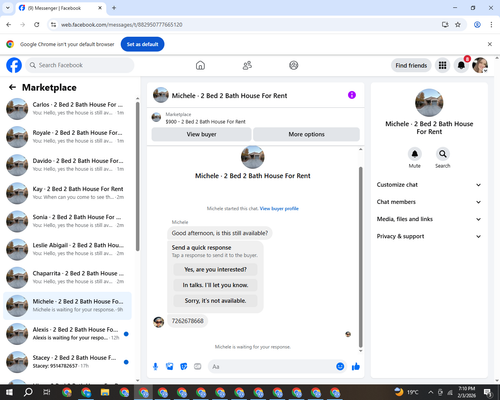
Task: Open the Friends icon in top navigation
Action: pyautogui.click(x=247, y=65)
